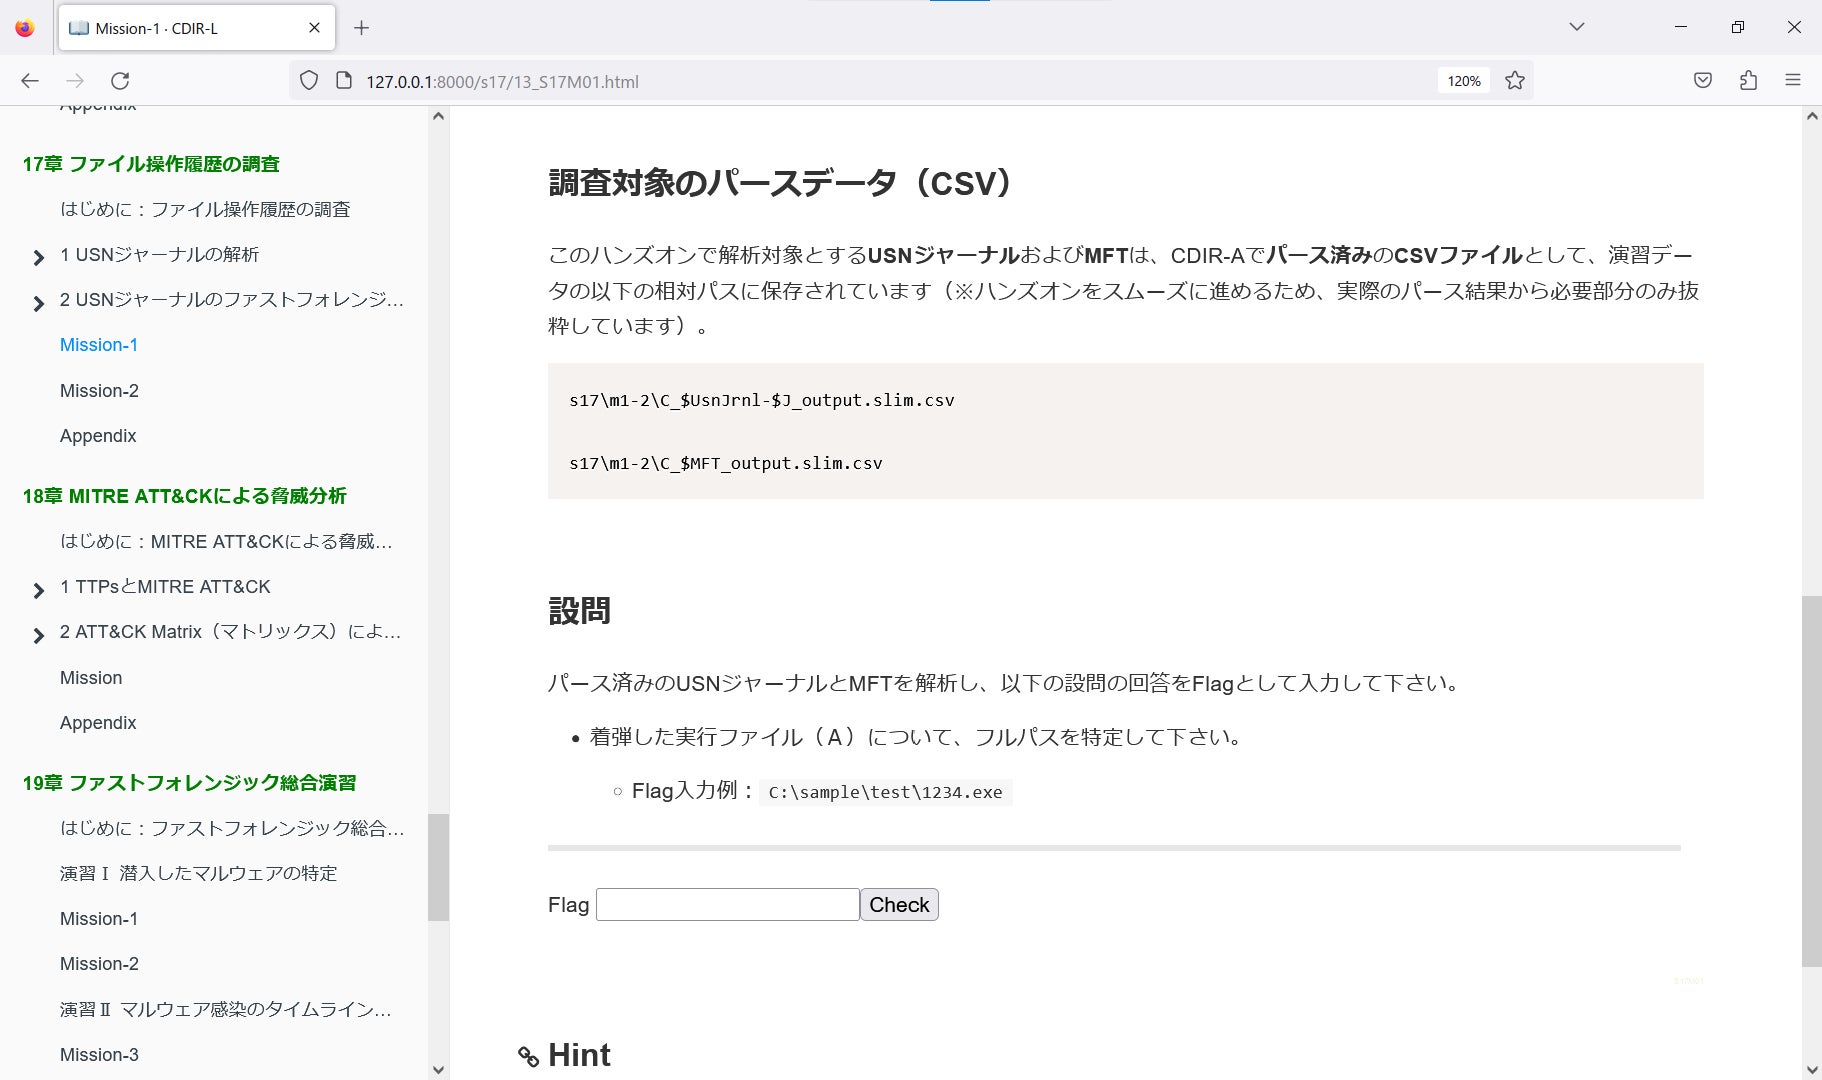The image size is (1822, 1080).
Task: Click the page info document icon
Action: pos(343,81)
